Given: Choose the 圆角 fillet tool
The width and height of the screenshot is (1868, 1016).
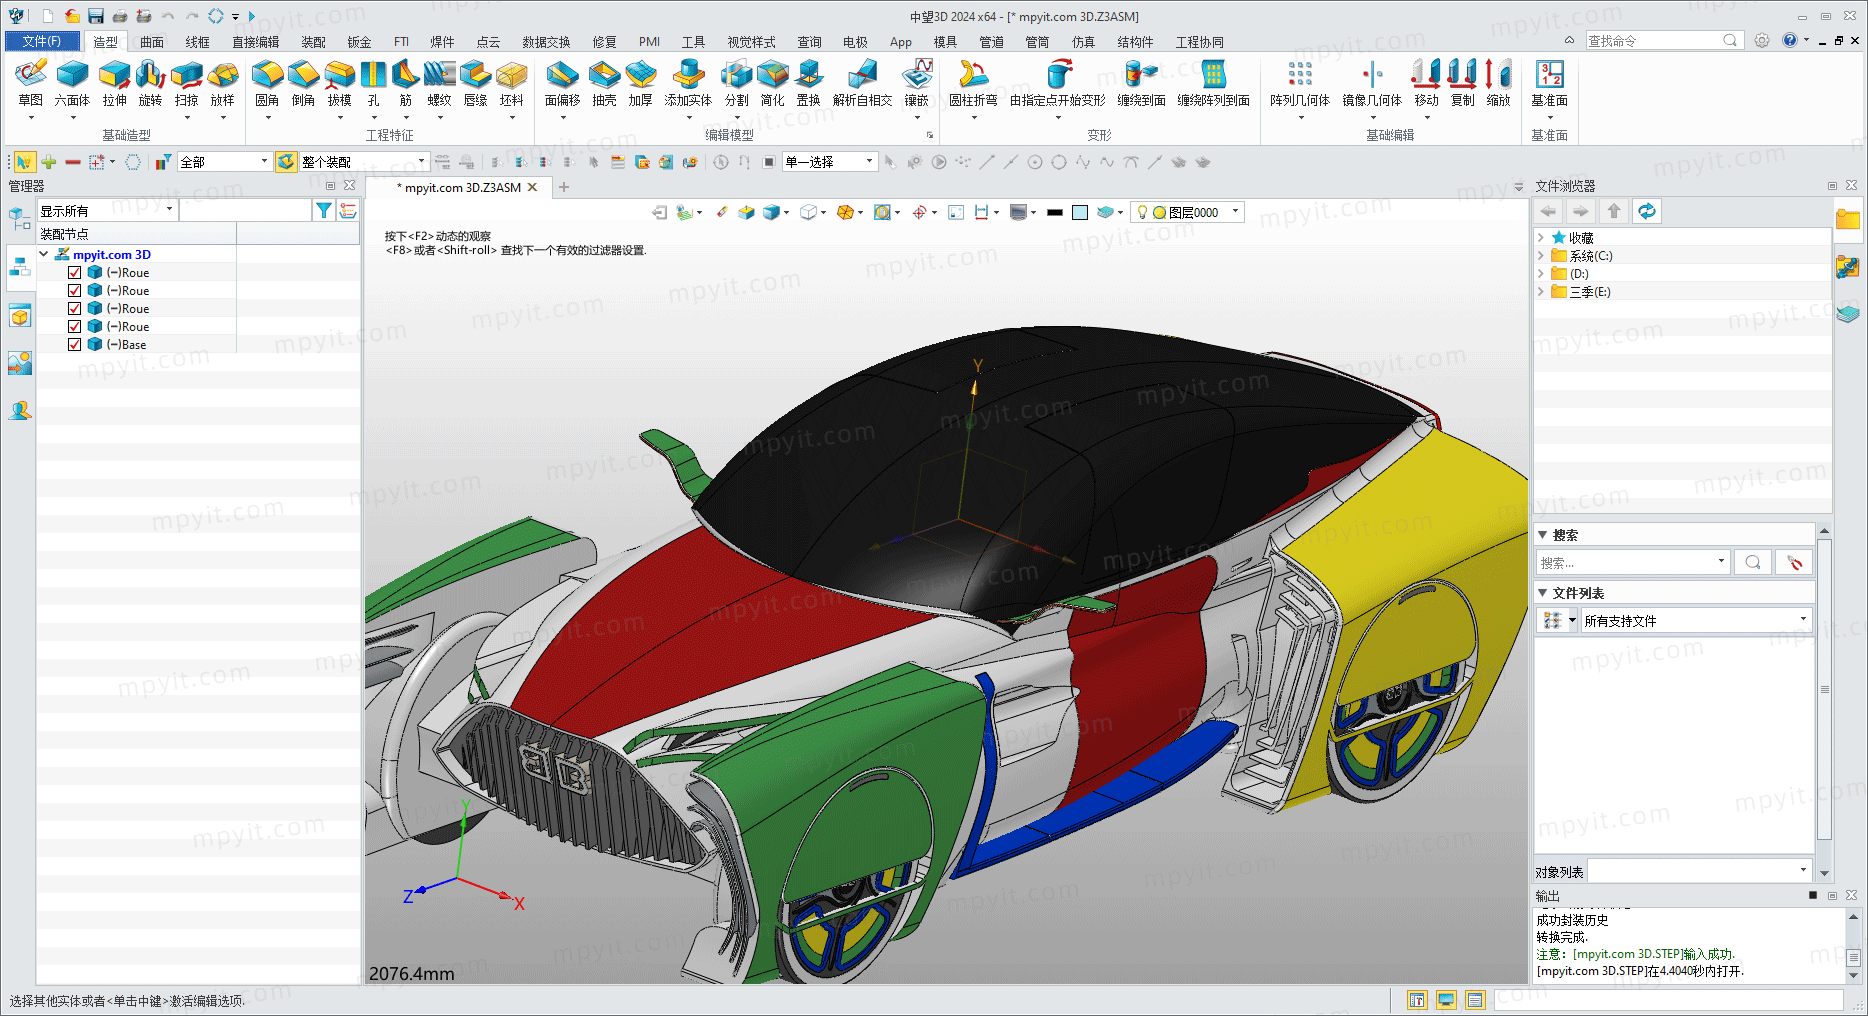Looking at the screenshot, I should 267,82.
